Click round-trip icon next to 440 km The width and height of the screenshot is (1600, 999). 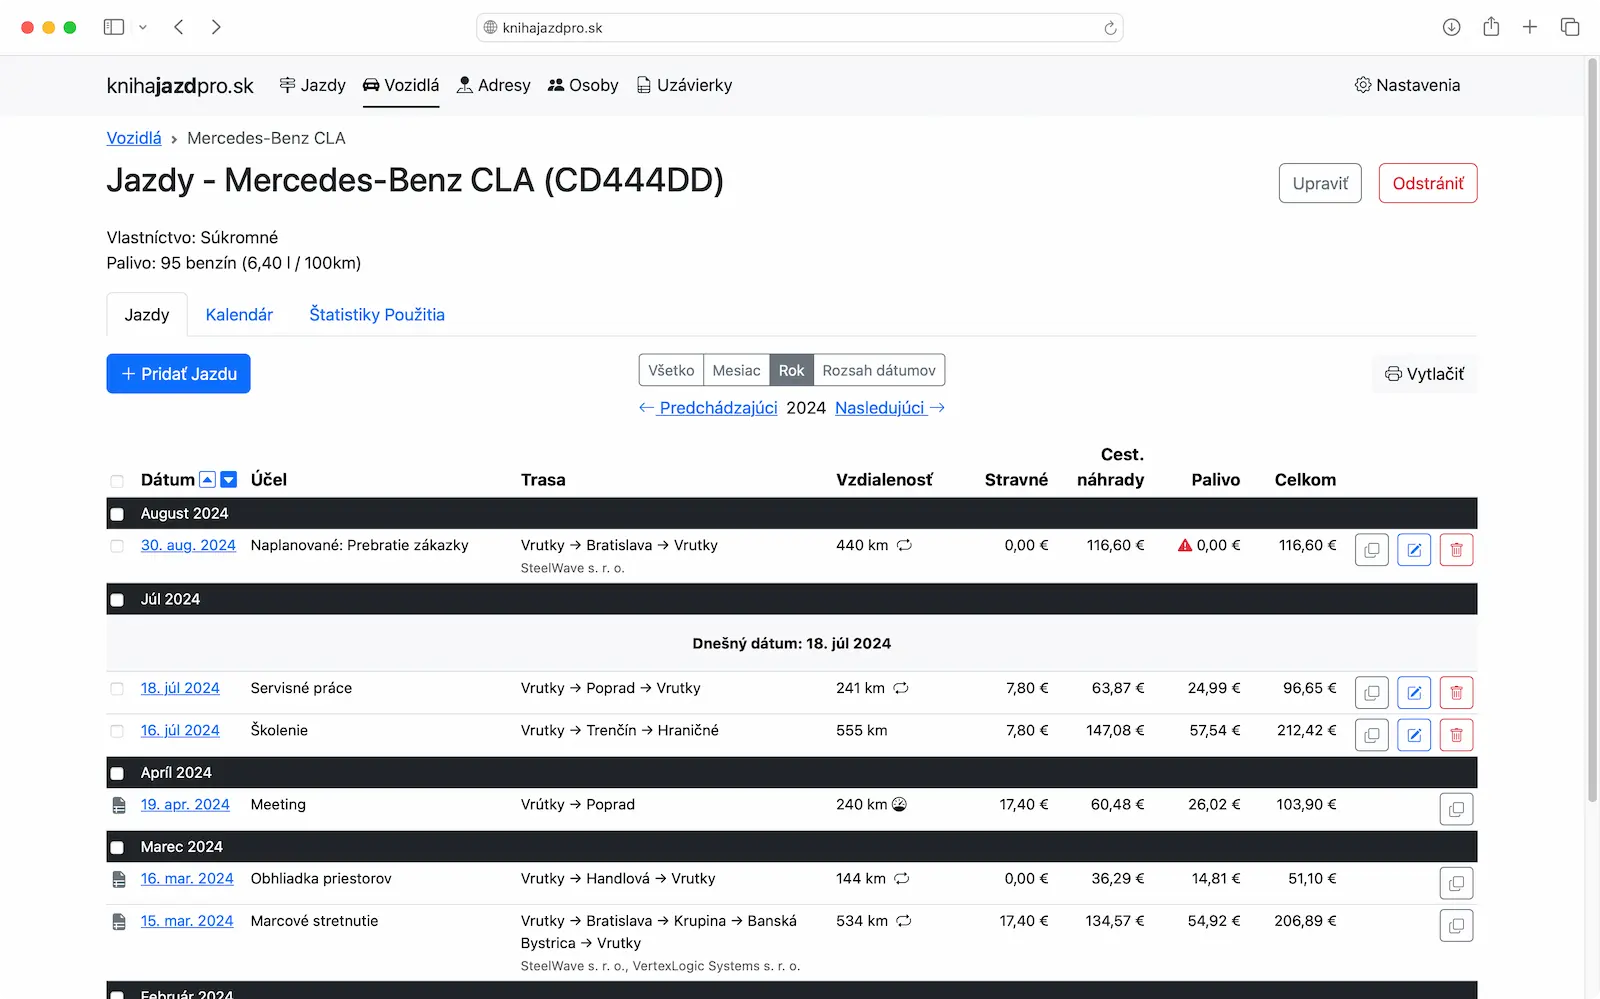pyautogui.click(x=904, y=545)
